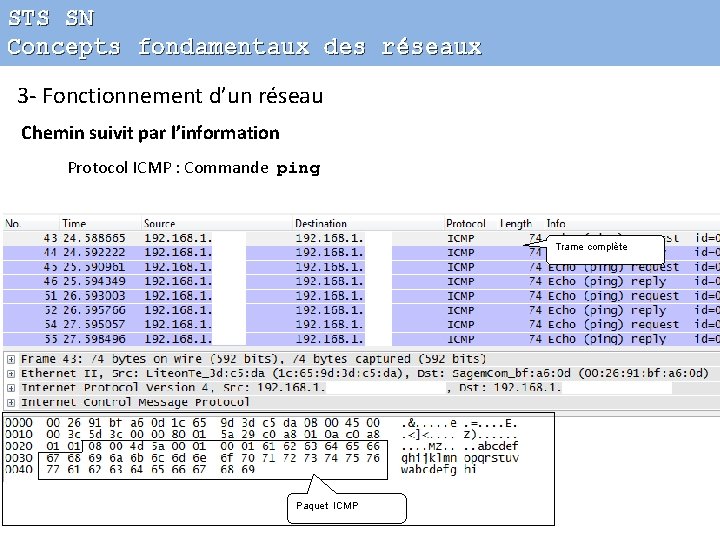Select packet 54 at time 27.595057

(x=361, y=325)
